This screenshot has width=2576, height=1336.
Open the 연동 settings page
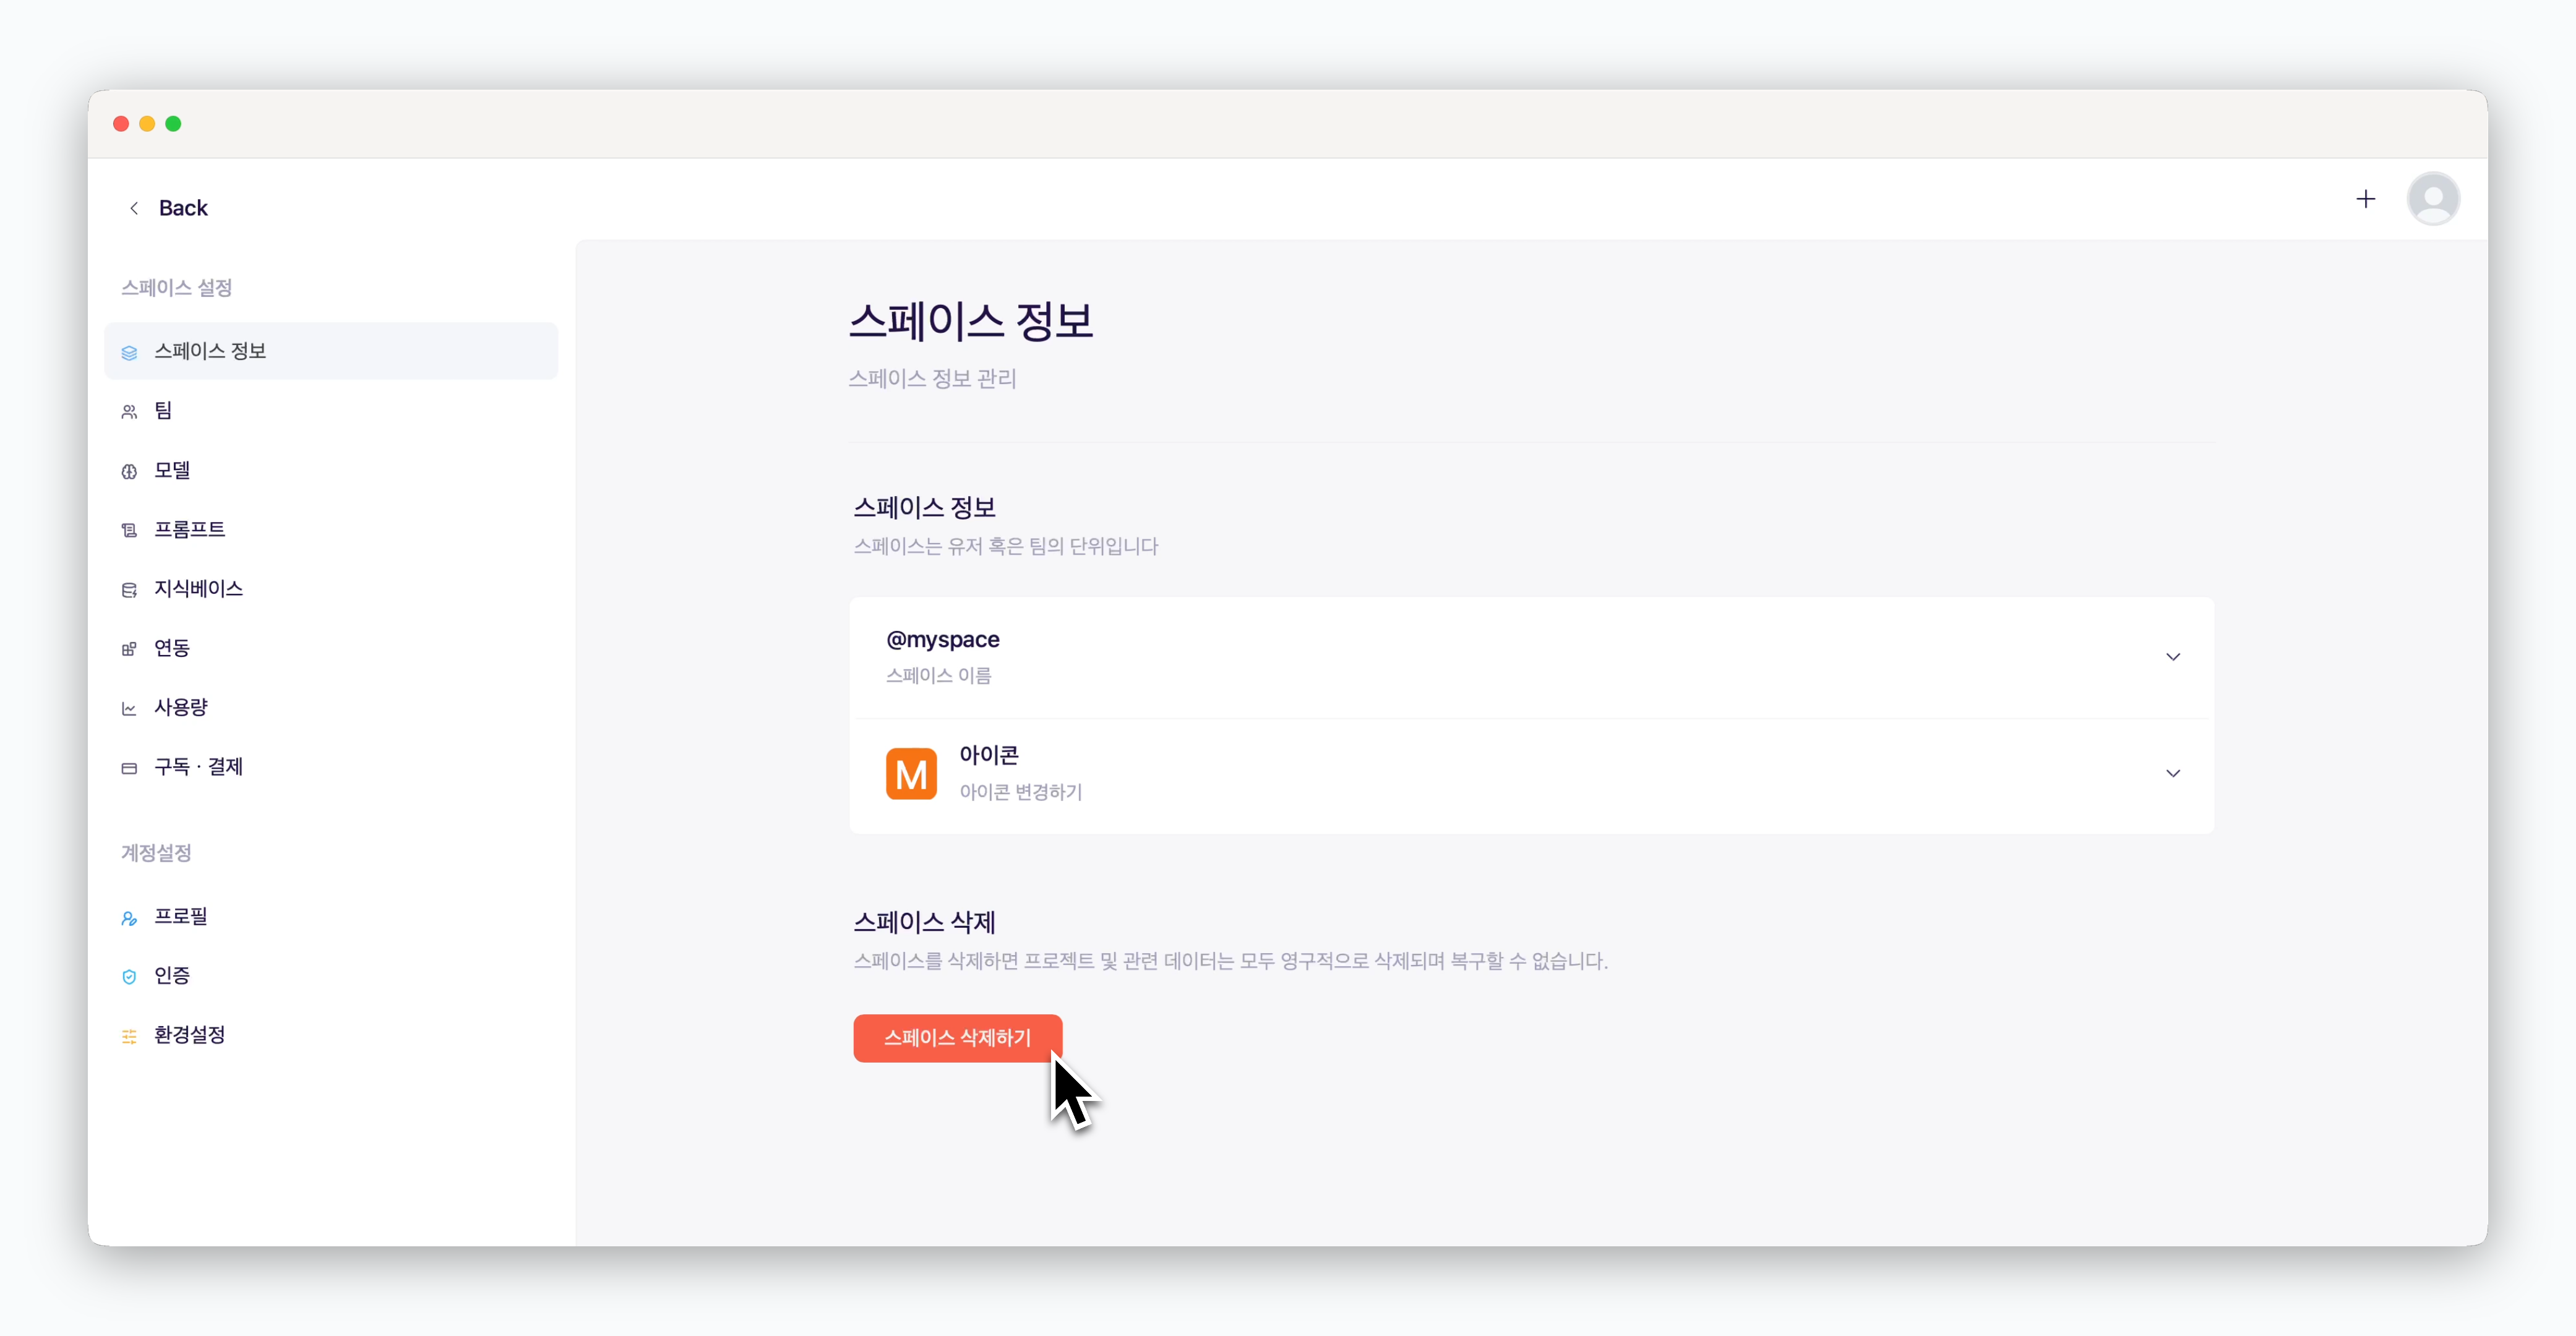click(x=331, y=648)
